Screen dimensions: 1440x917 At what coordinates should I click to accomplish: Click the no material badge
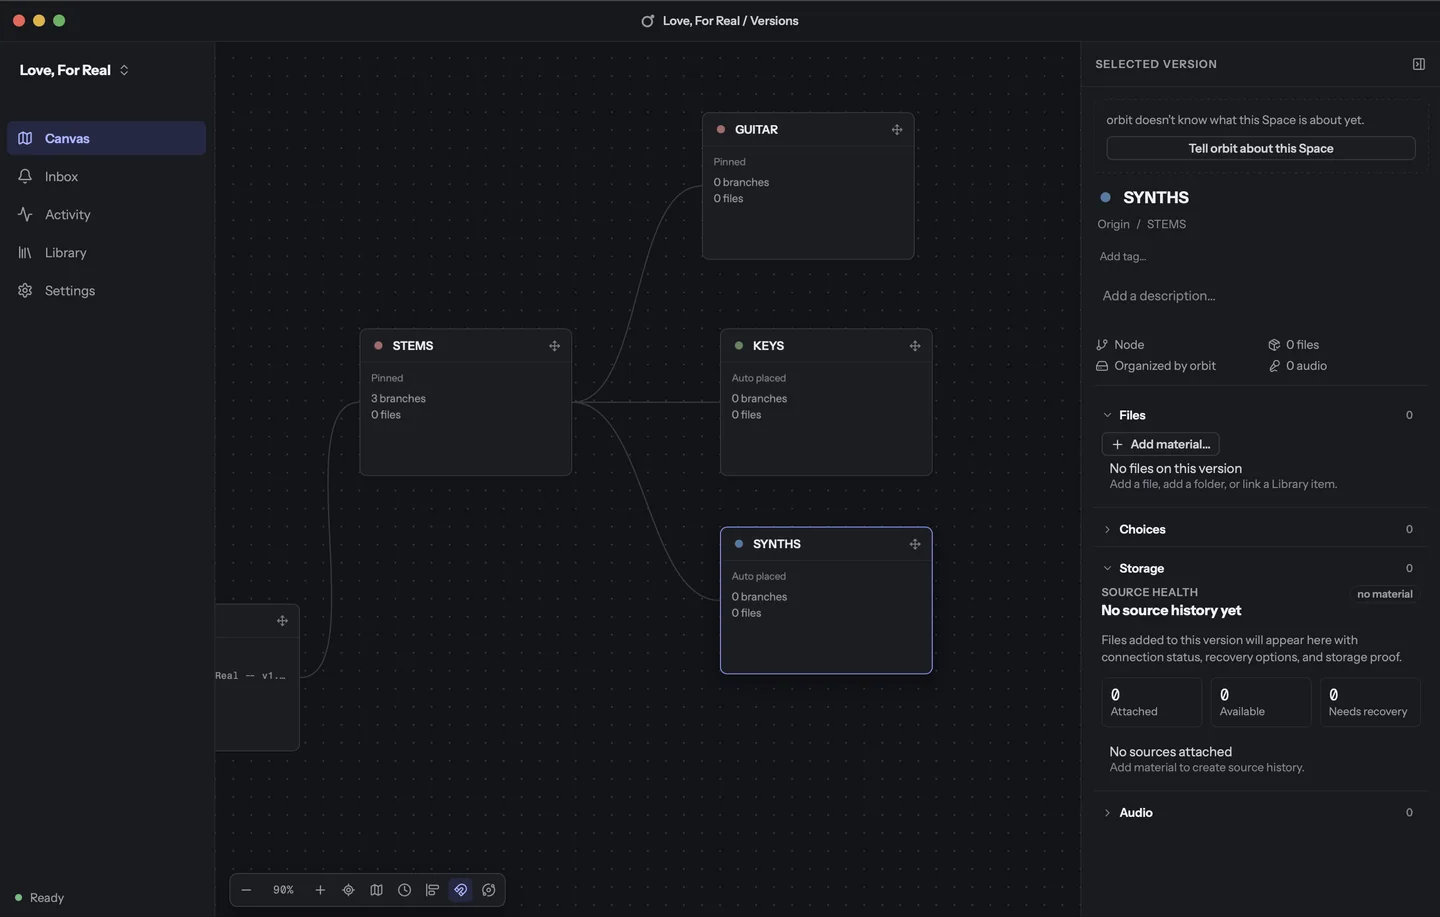tap(1384, 594)
